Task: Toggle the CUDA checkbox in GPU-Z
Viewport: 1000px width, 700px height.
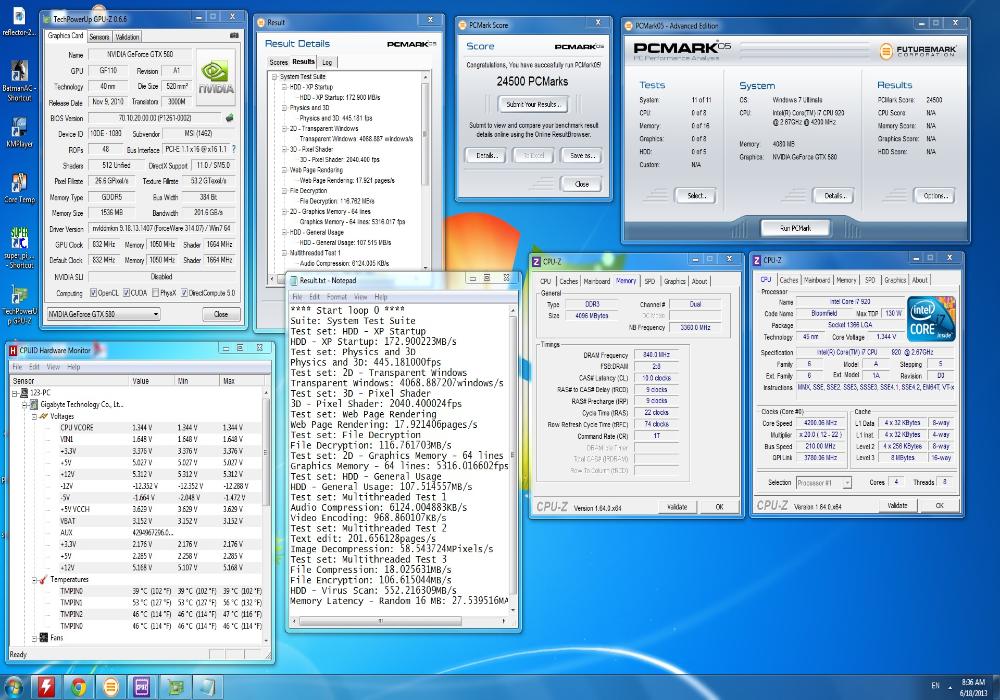Action: (126, 293)
